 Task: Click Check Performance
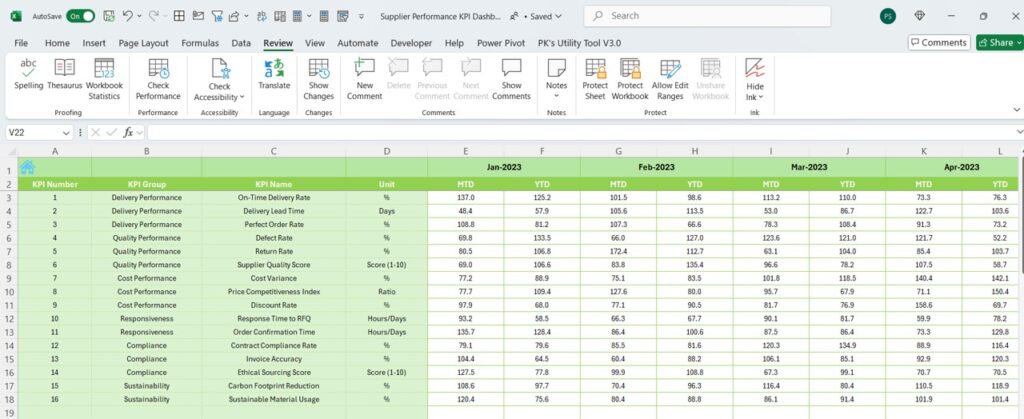pyautogui.click(x=158, y=79)
